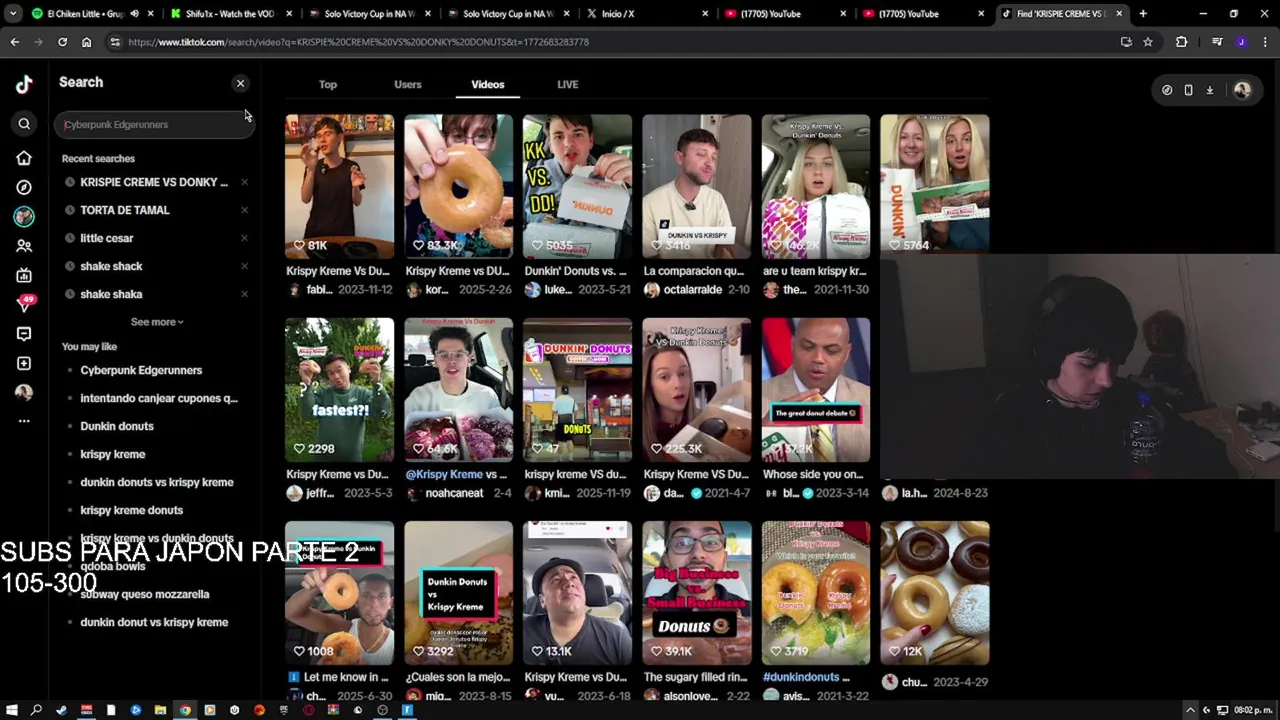Open Big Business vs Small Business video
This screenshot has width=1280, height=720.
tap(697, 593)
